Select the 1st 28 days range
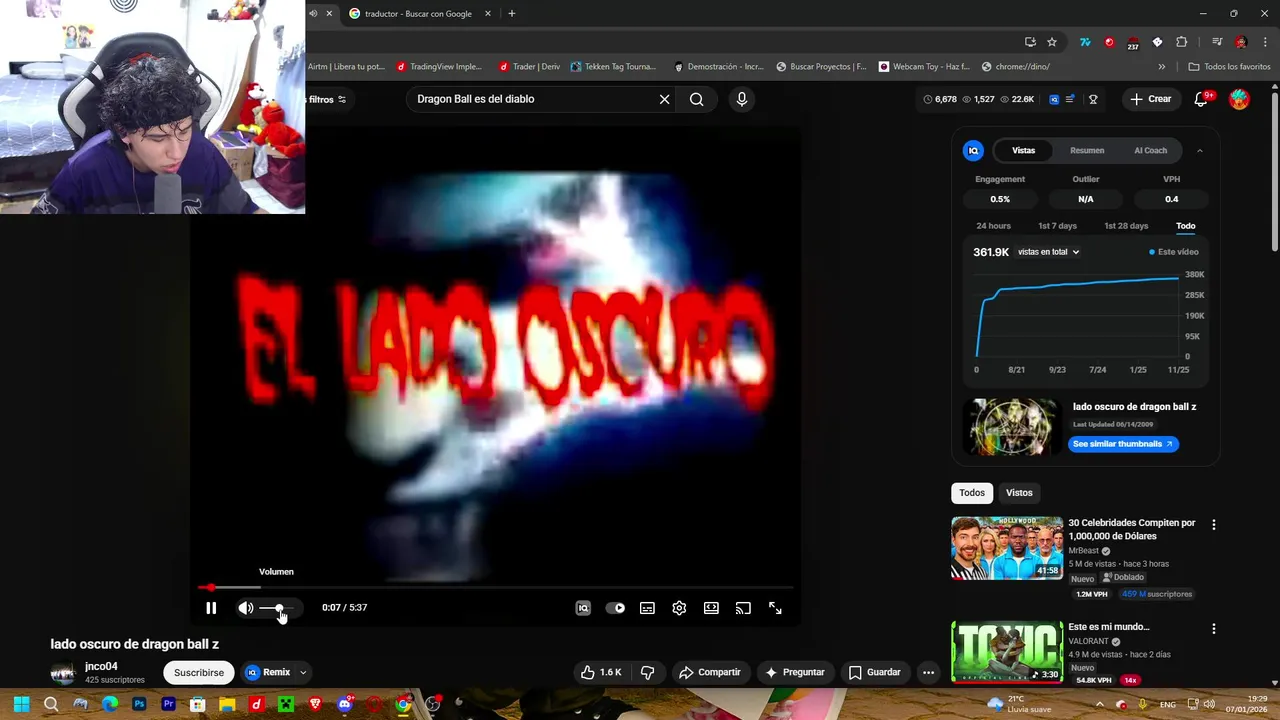This screenshot has height=720, width=1280. pos(1126,226)
